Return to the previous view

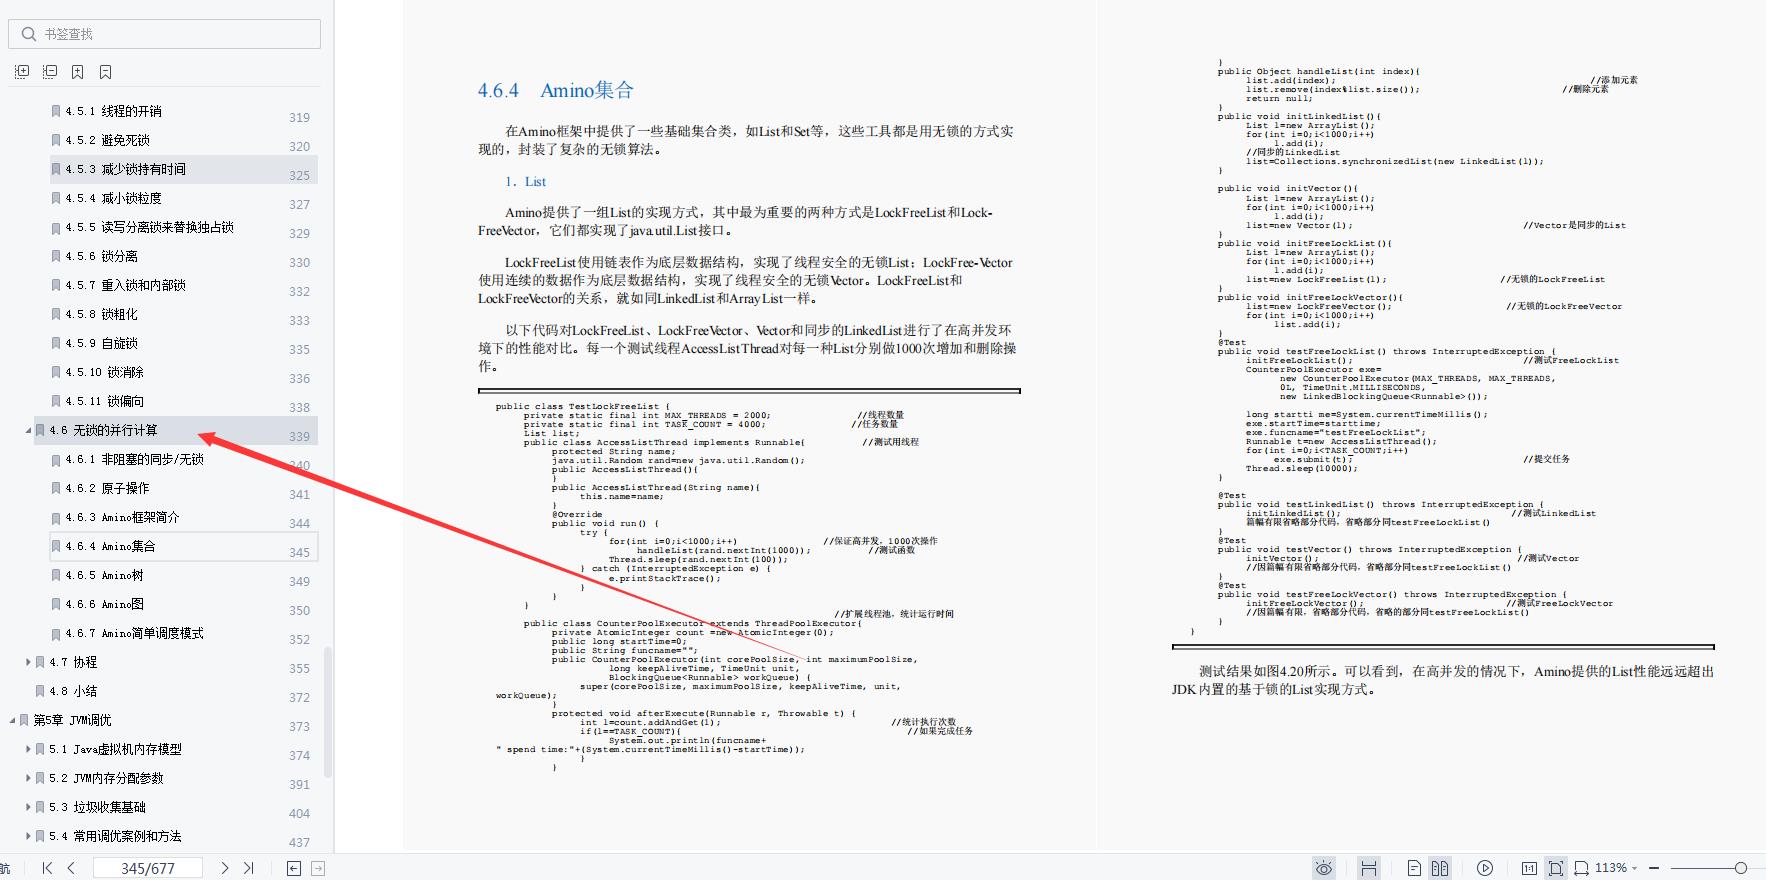point(293,868)
